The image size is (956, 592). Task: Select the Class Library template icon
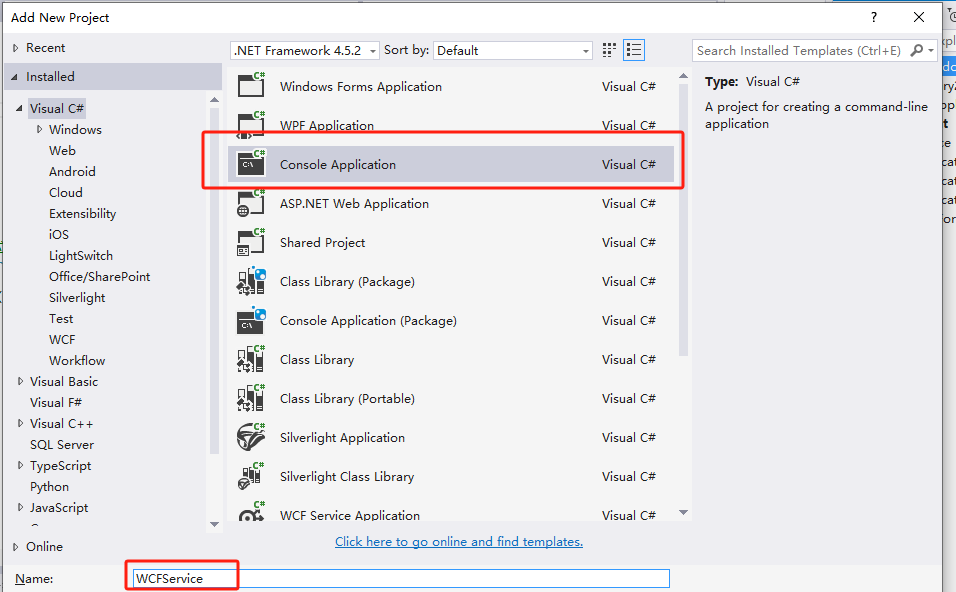pyautogui.click(x=251, y=358)
